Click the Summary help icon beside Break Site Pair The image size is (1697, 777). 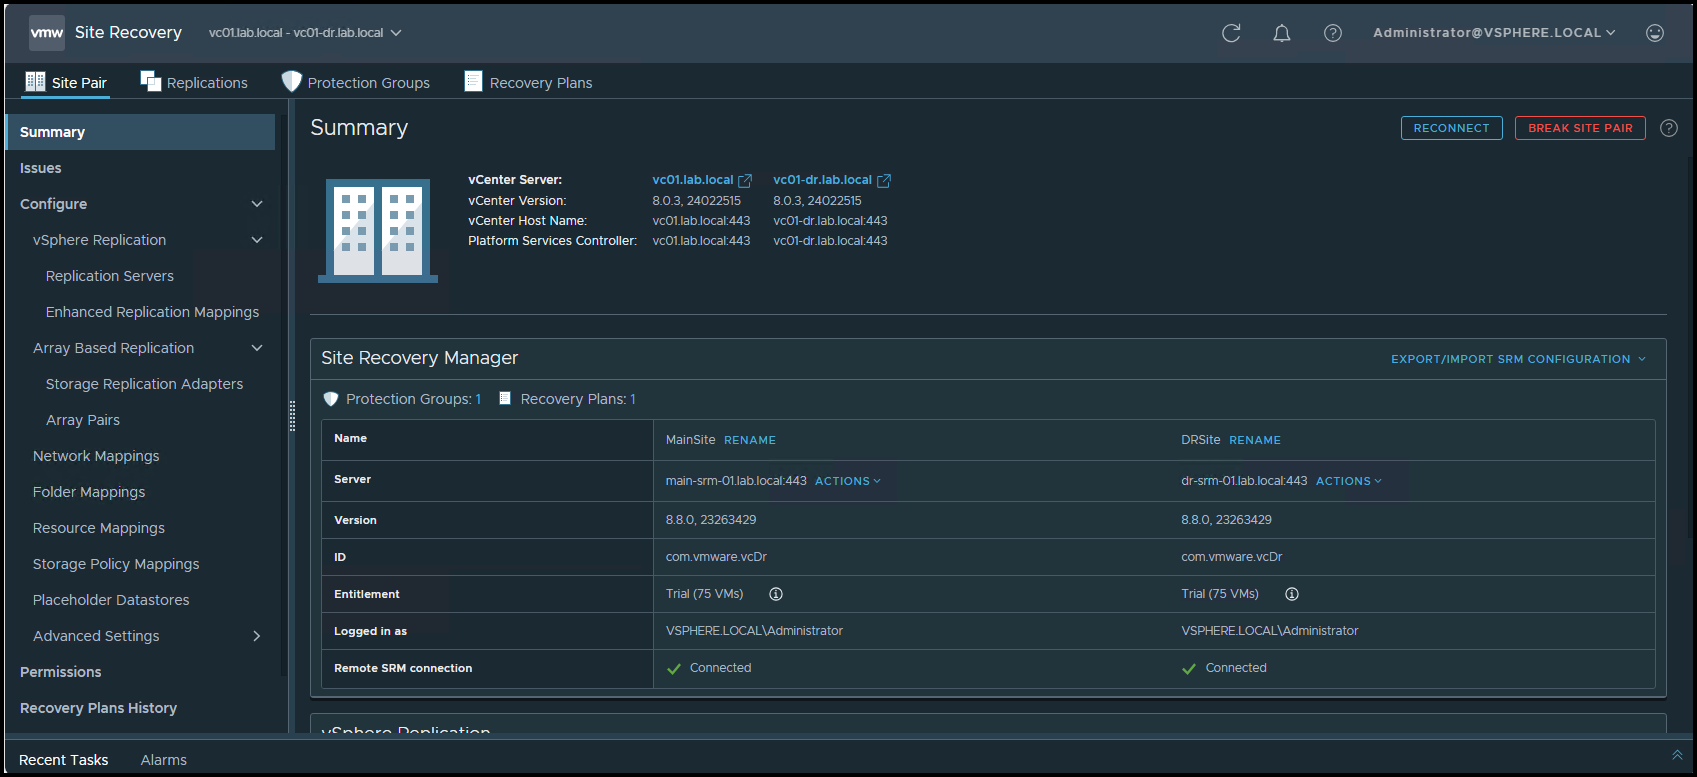(x=1669, y=128)
